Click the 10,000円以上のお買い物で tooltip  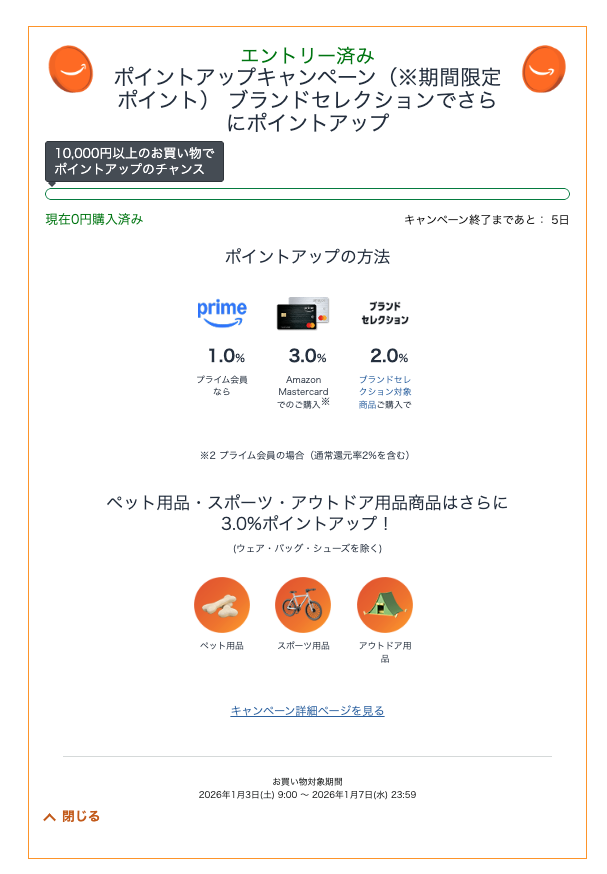[x=134, y=161]
